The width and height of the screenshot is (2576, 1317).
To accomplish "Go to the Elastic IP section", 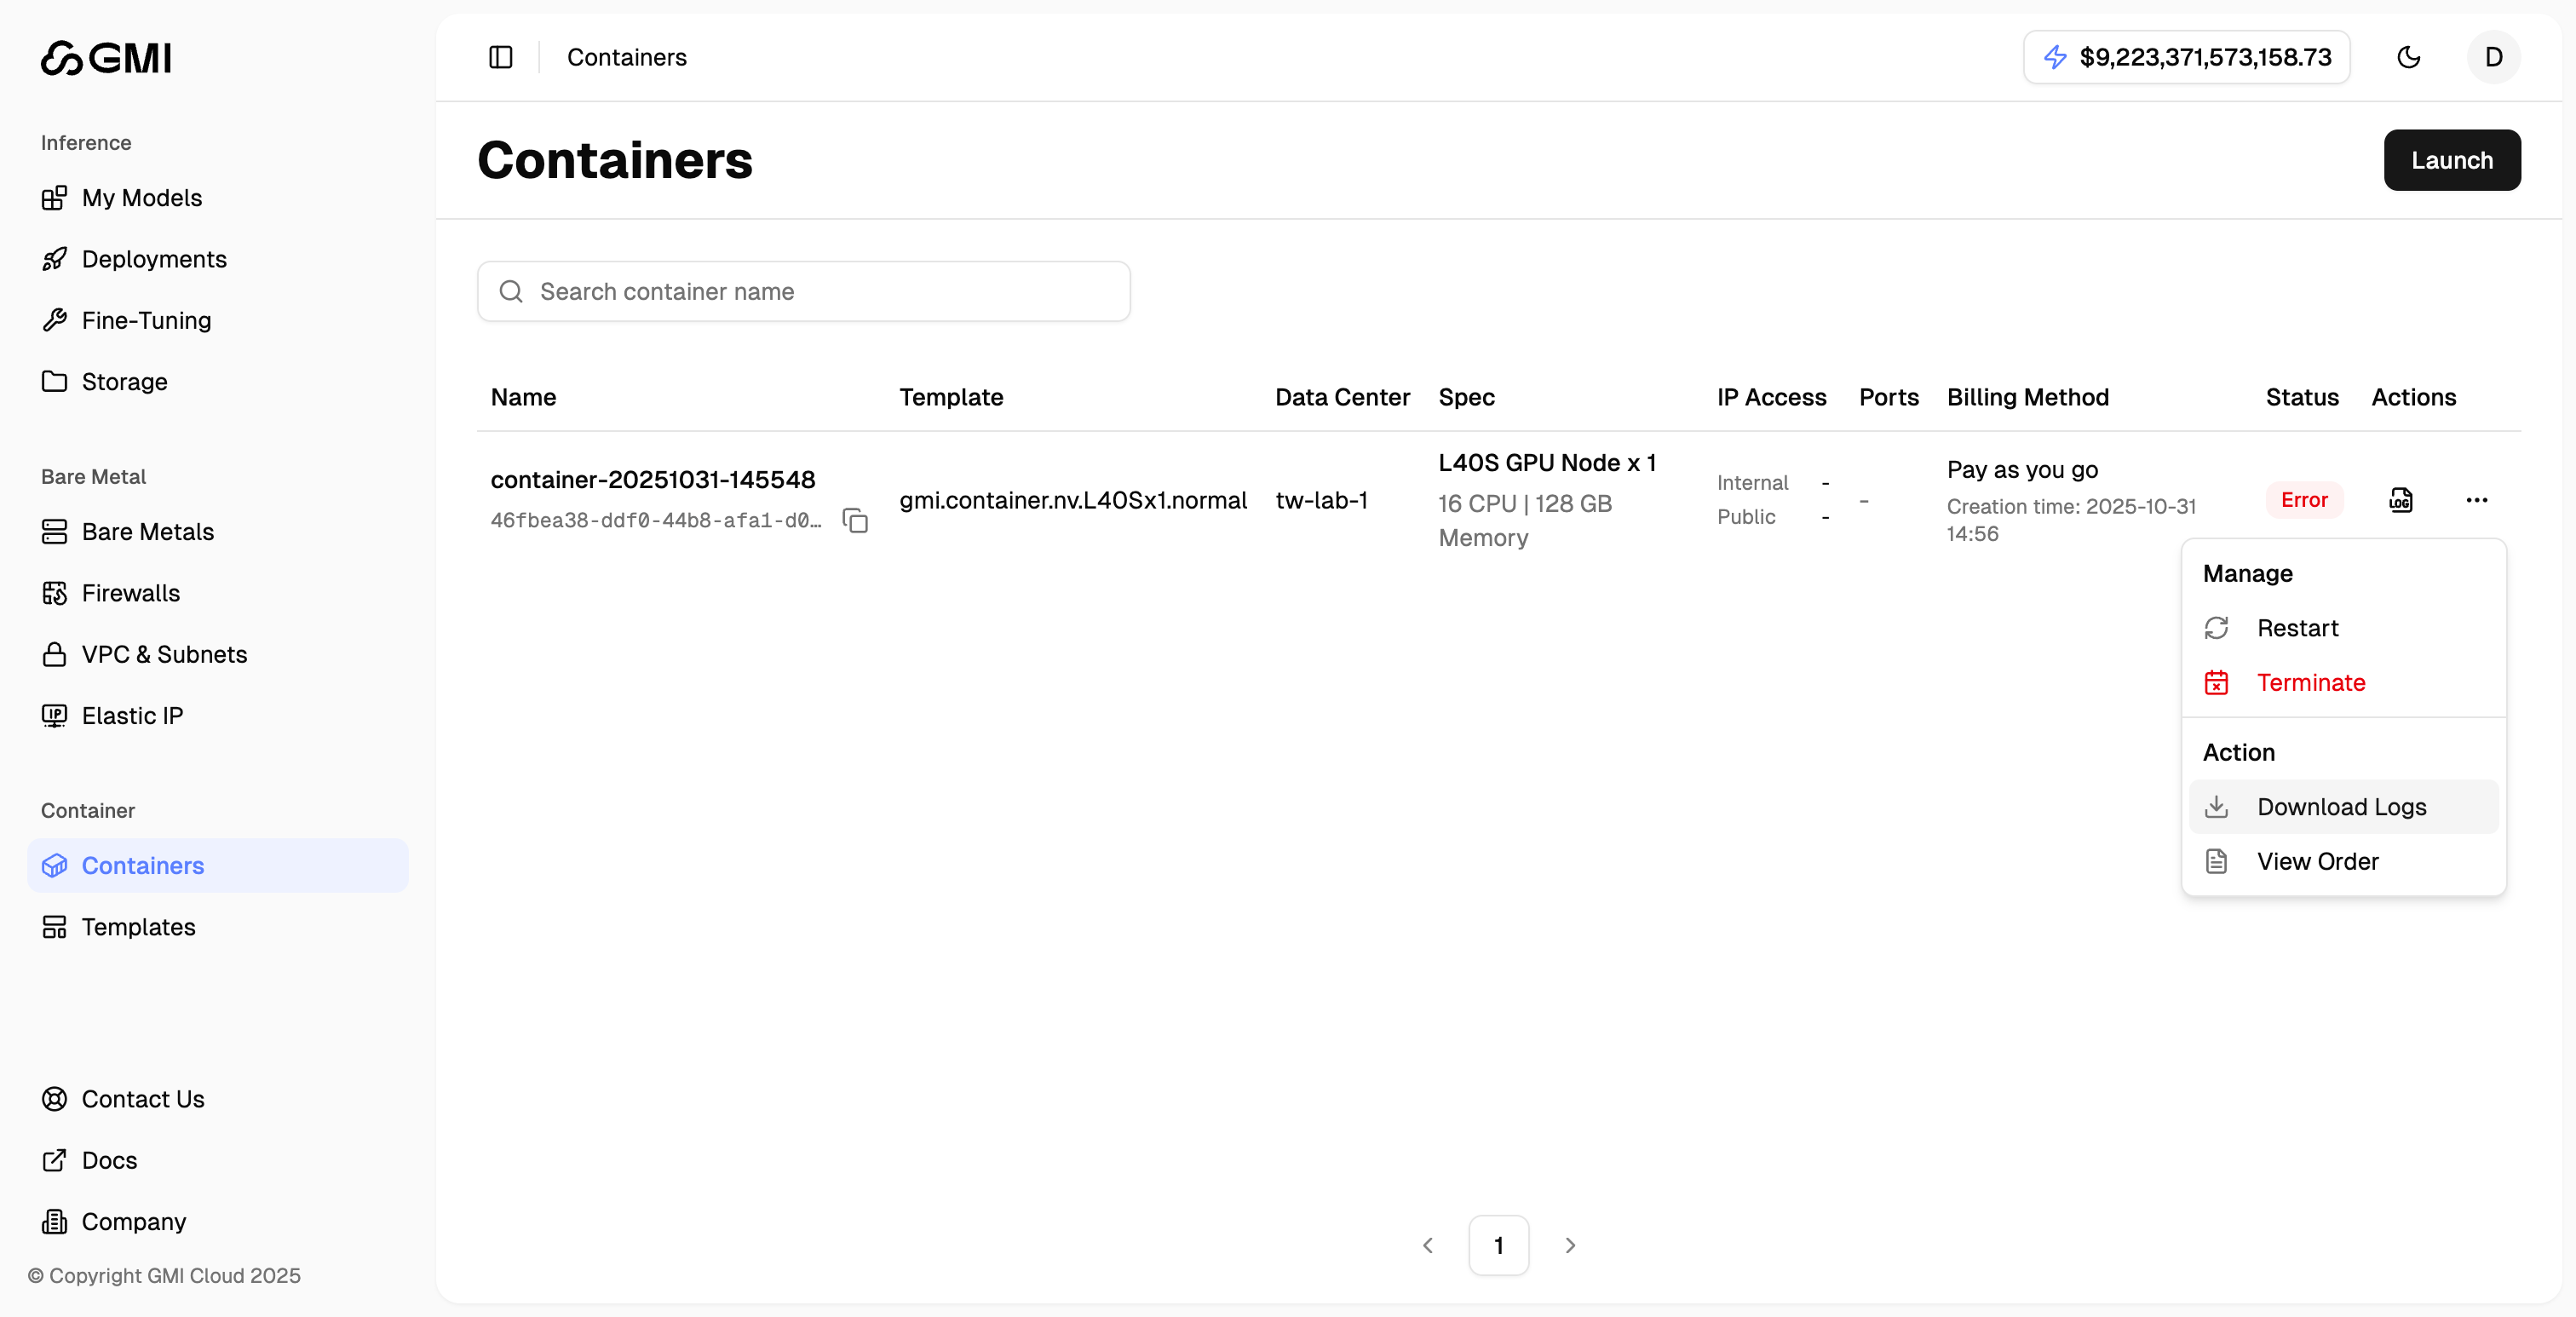I will 131,715.
